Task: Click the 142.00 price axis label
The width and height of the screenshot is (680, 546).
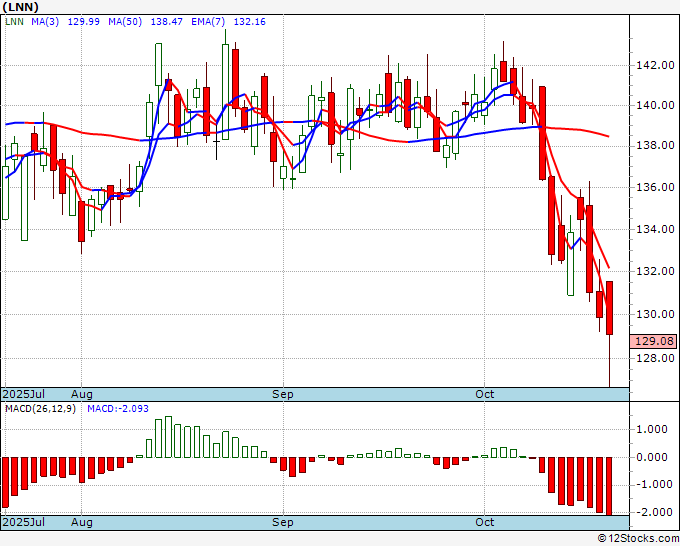Action: pyautogui.click(x=655, y=65)
